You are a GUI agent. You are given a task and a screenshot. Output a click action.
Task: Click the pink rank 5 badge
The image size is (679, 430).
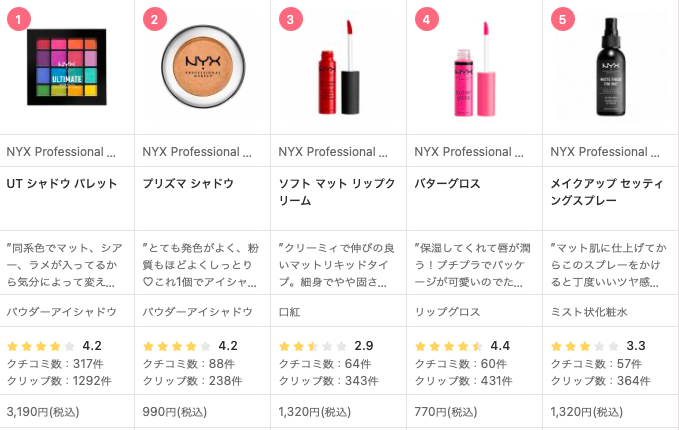click(563, 19)
